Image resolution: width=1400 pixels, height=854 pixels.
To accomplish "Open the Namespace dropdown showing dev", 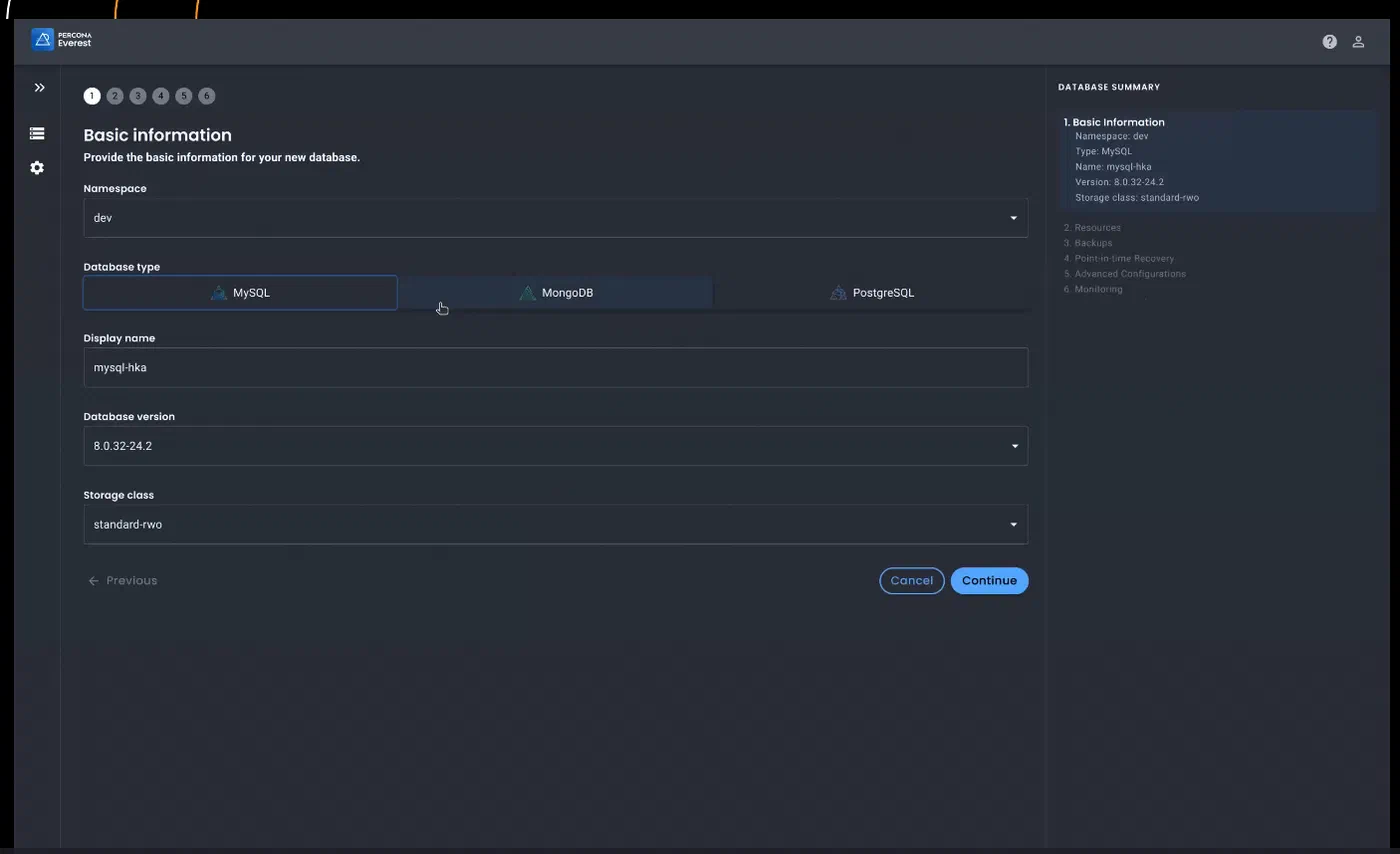I will 555,218.
